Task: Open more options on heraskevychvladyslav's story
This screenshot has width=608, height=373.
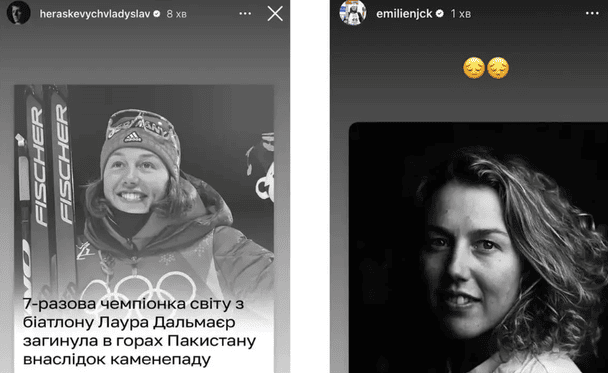Action: (x=245, y=14)
